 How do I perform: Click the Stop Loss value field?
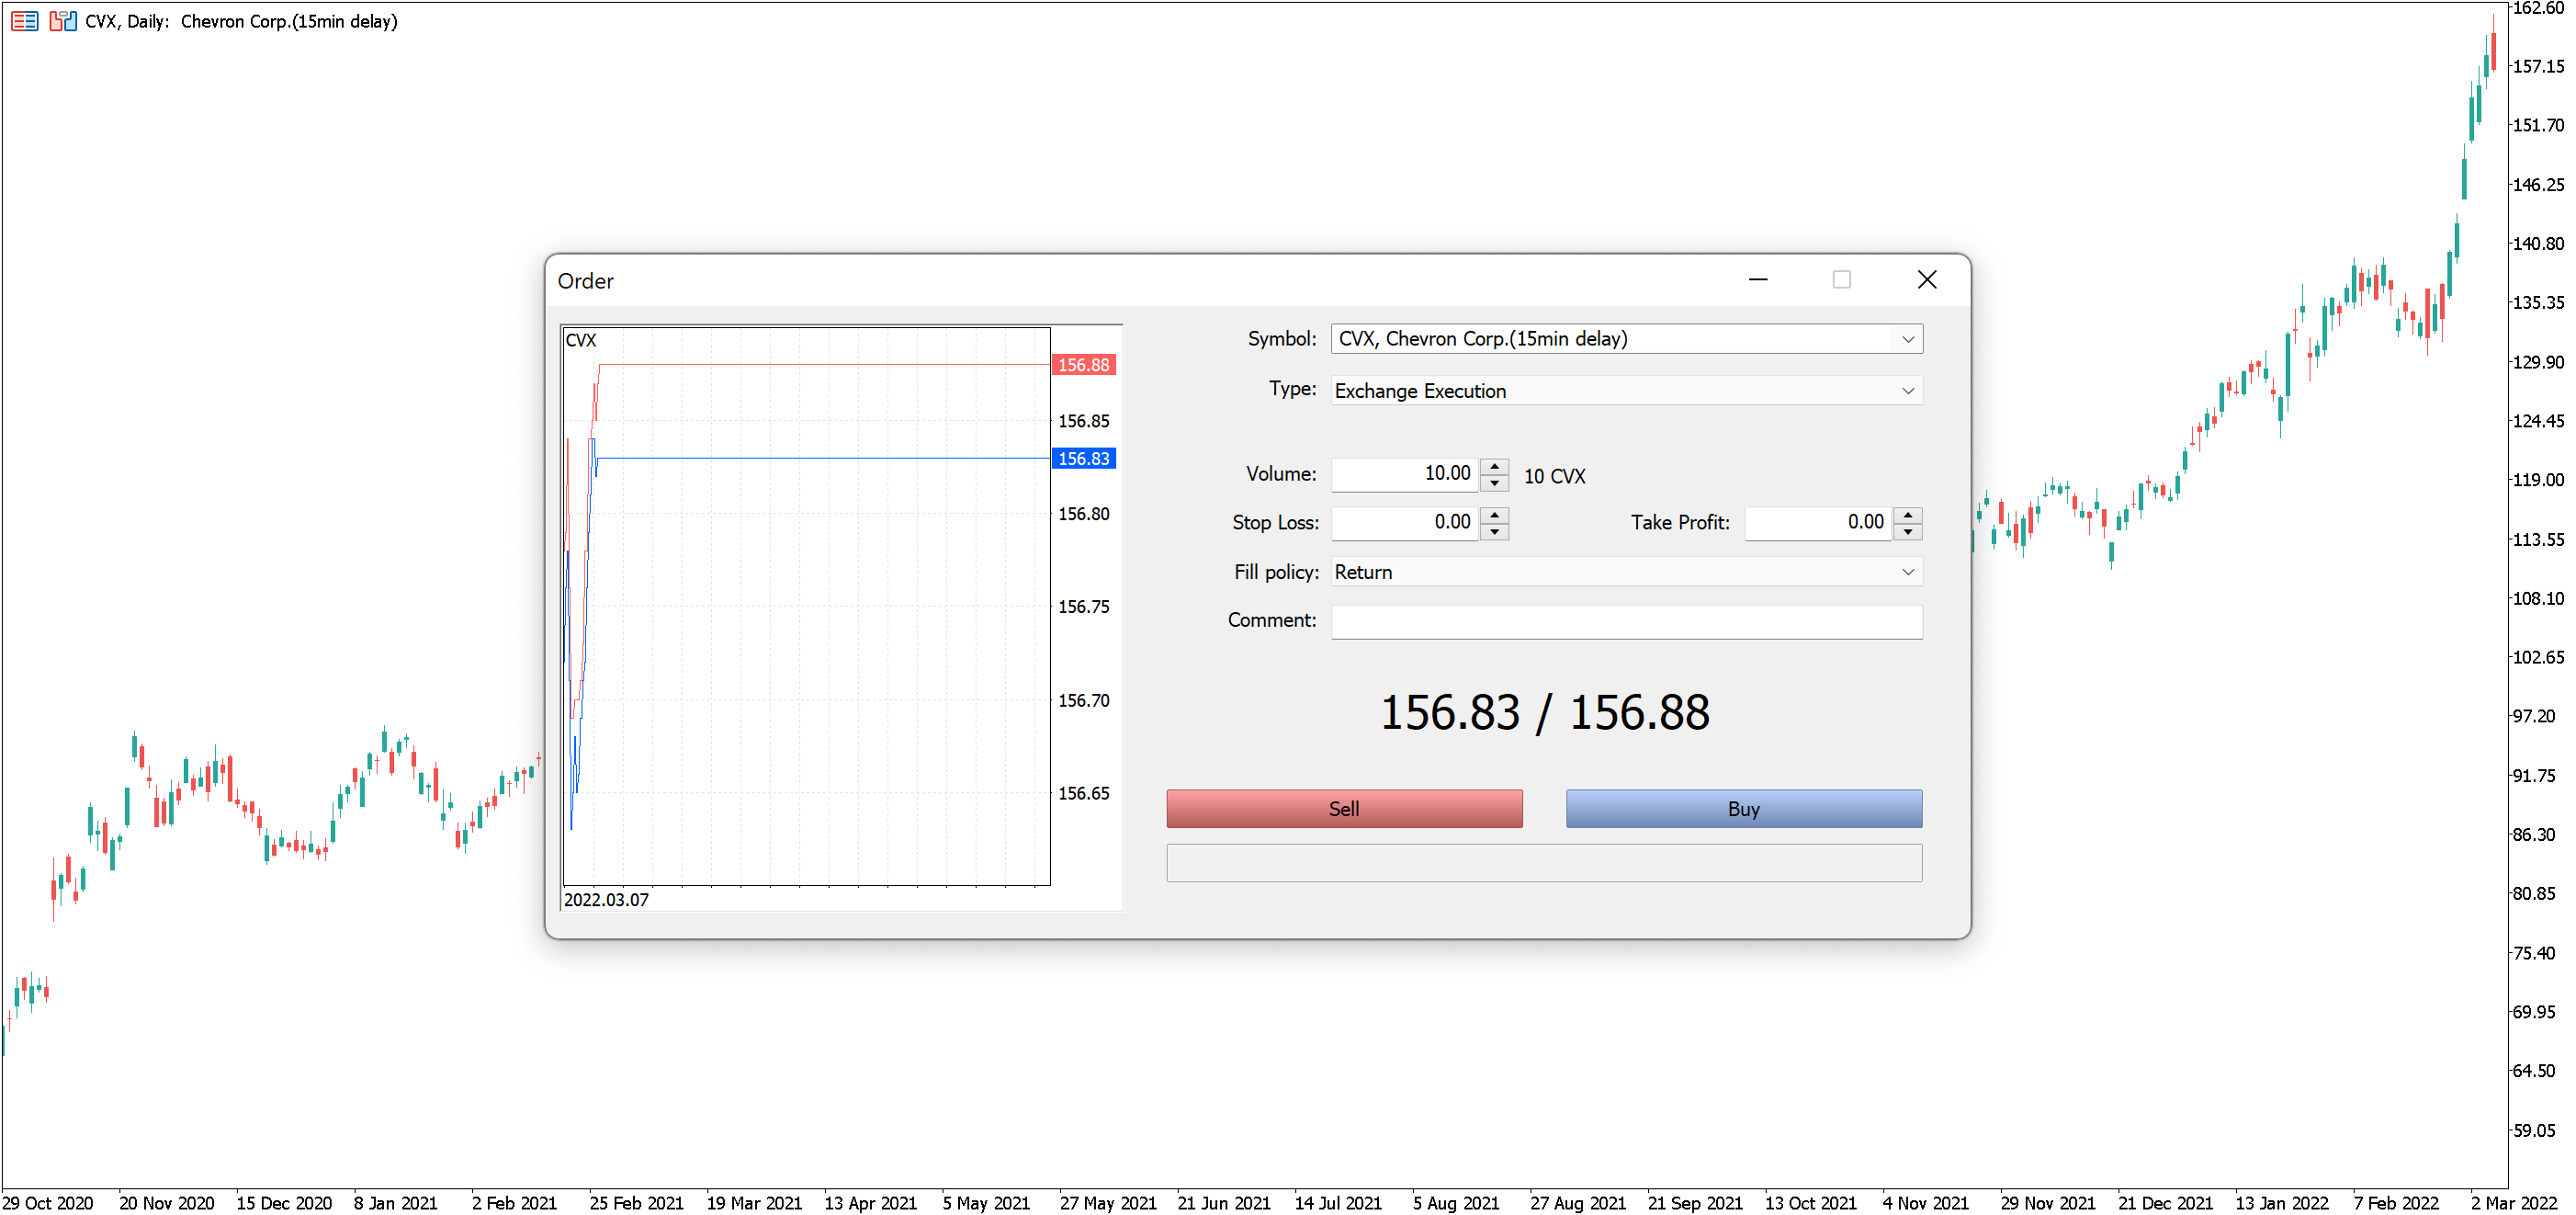coord(1404,522)
